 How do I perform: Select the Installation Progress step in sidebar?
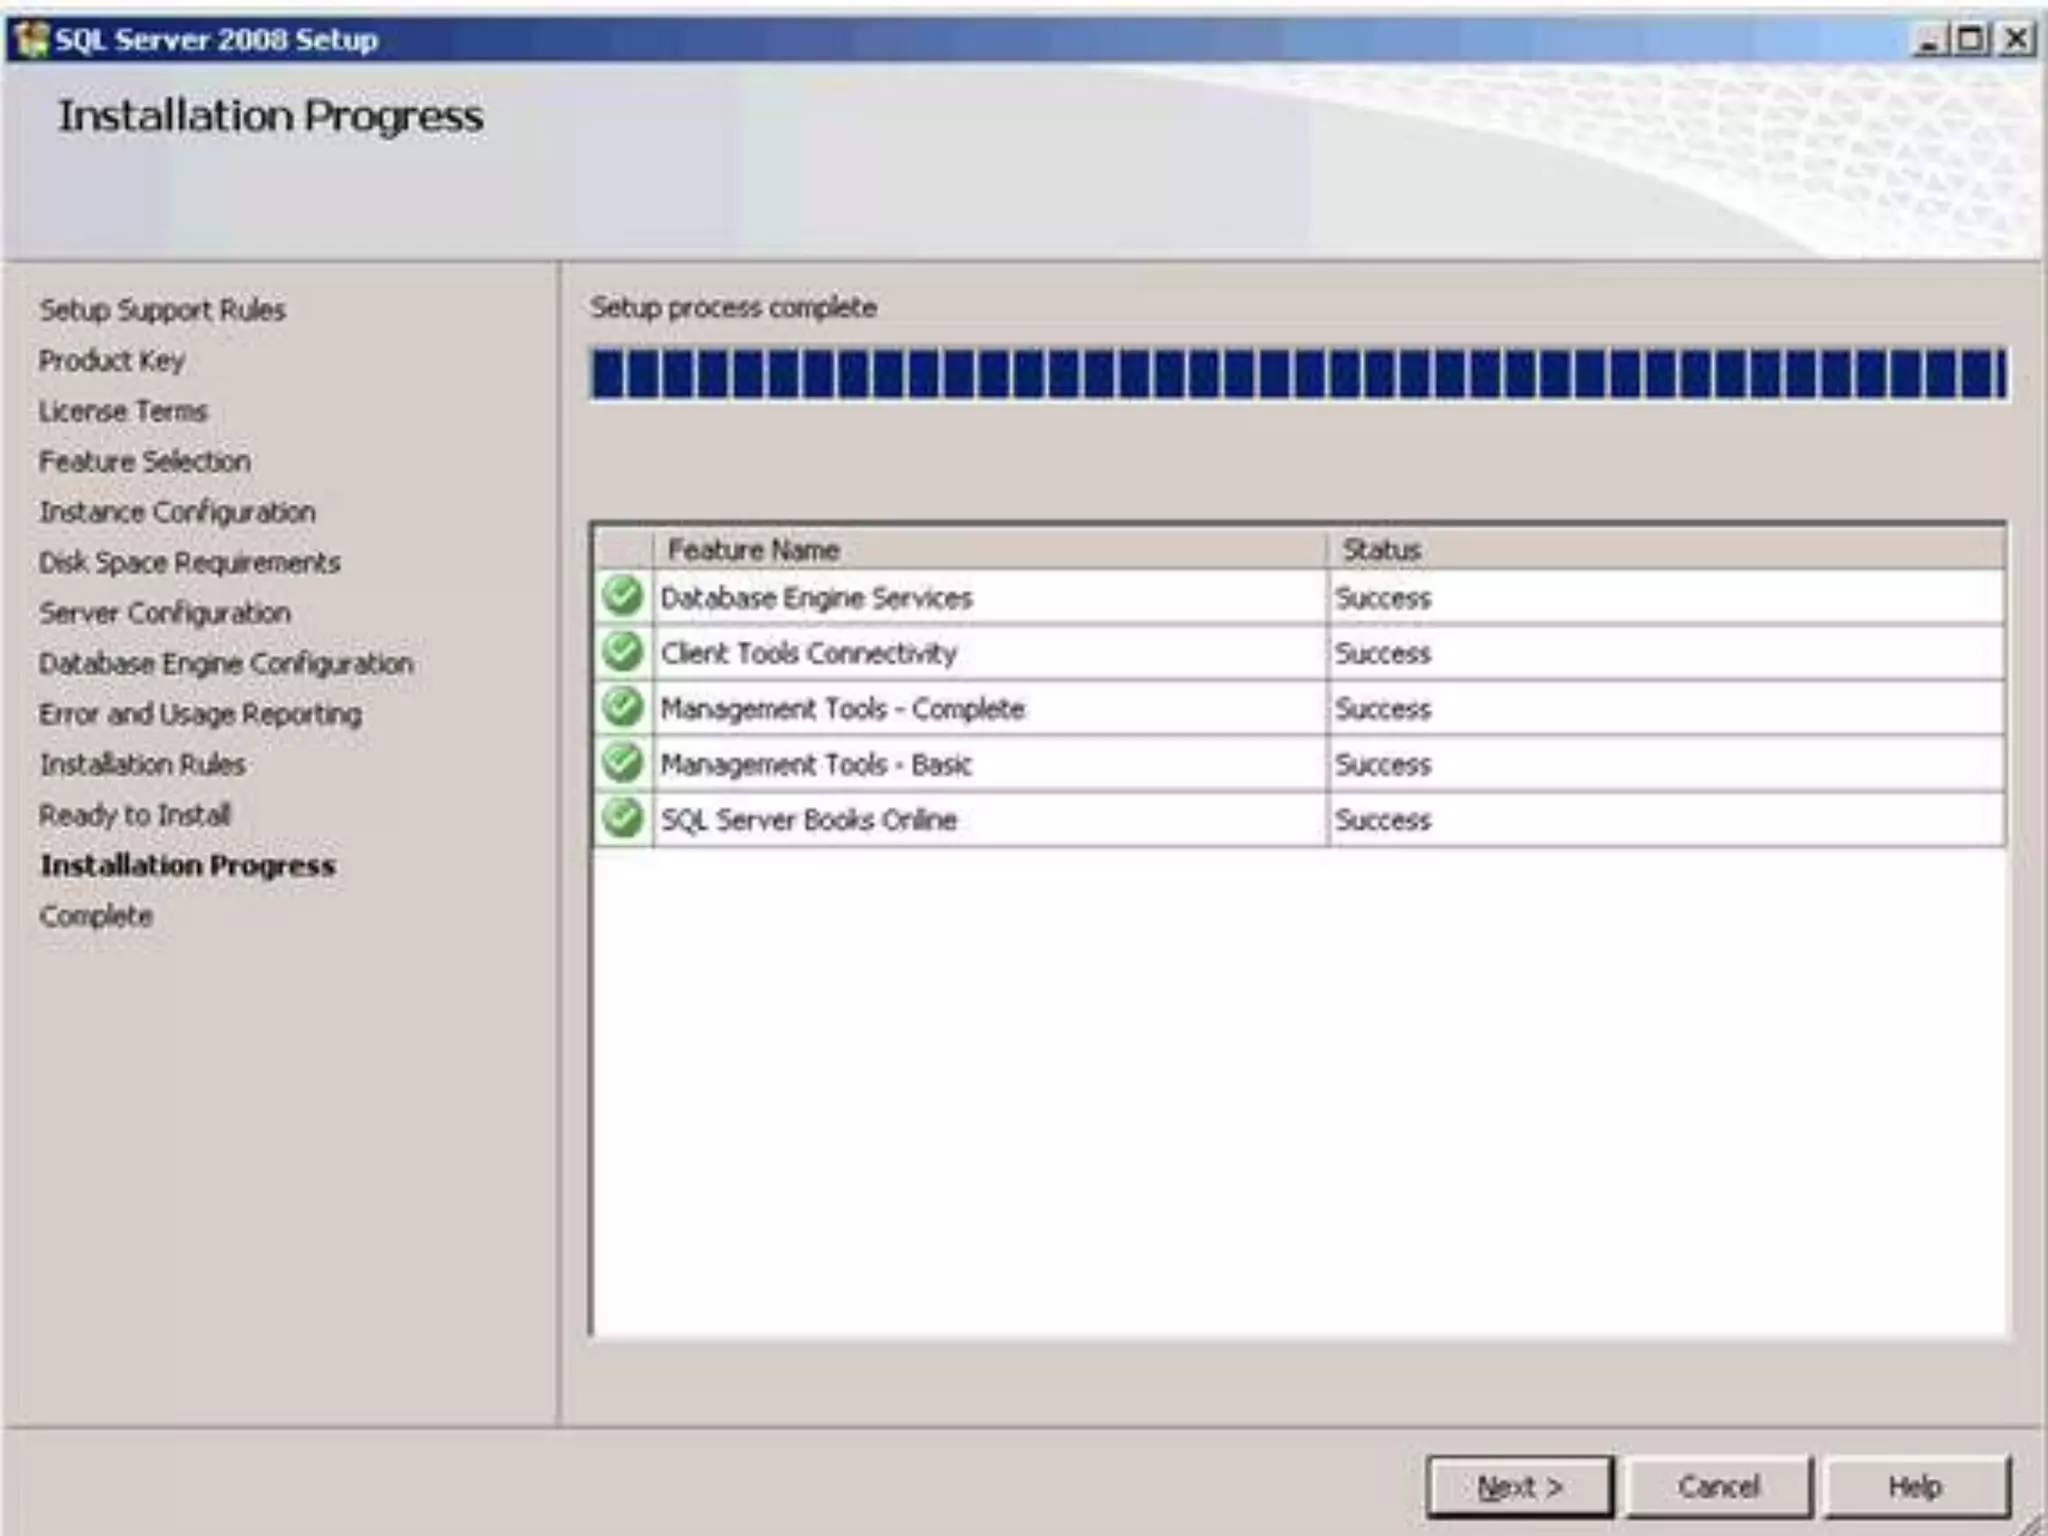coord(187,866)
